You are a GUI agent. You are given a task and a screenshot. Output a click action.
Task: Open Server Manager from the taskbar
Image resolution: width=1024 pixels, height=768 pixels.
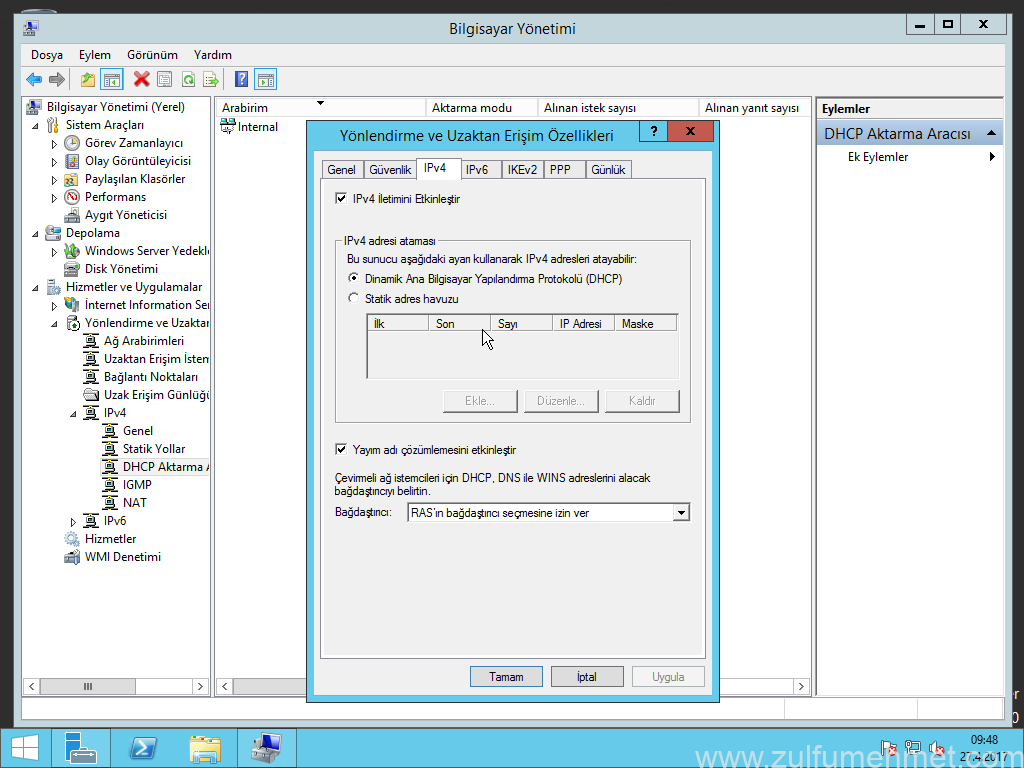click(x=81, y=747)
